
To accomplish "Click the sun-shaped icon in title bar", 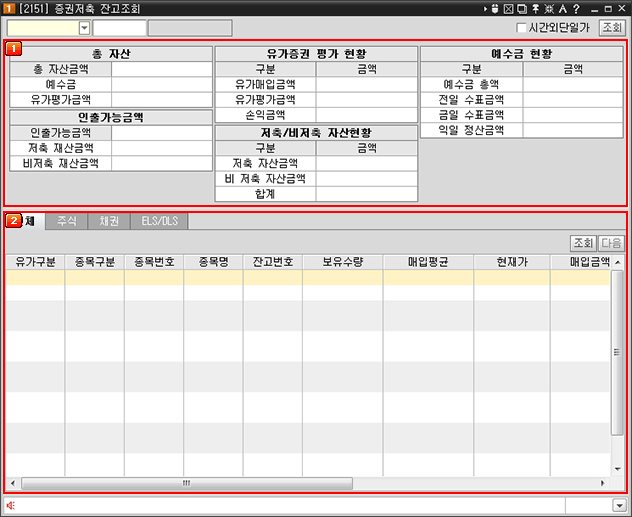I will 548,9.
